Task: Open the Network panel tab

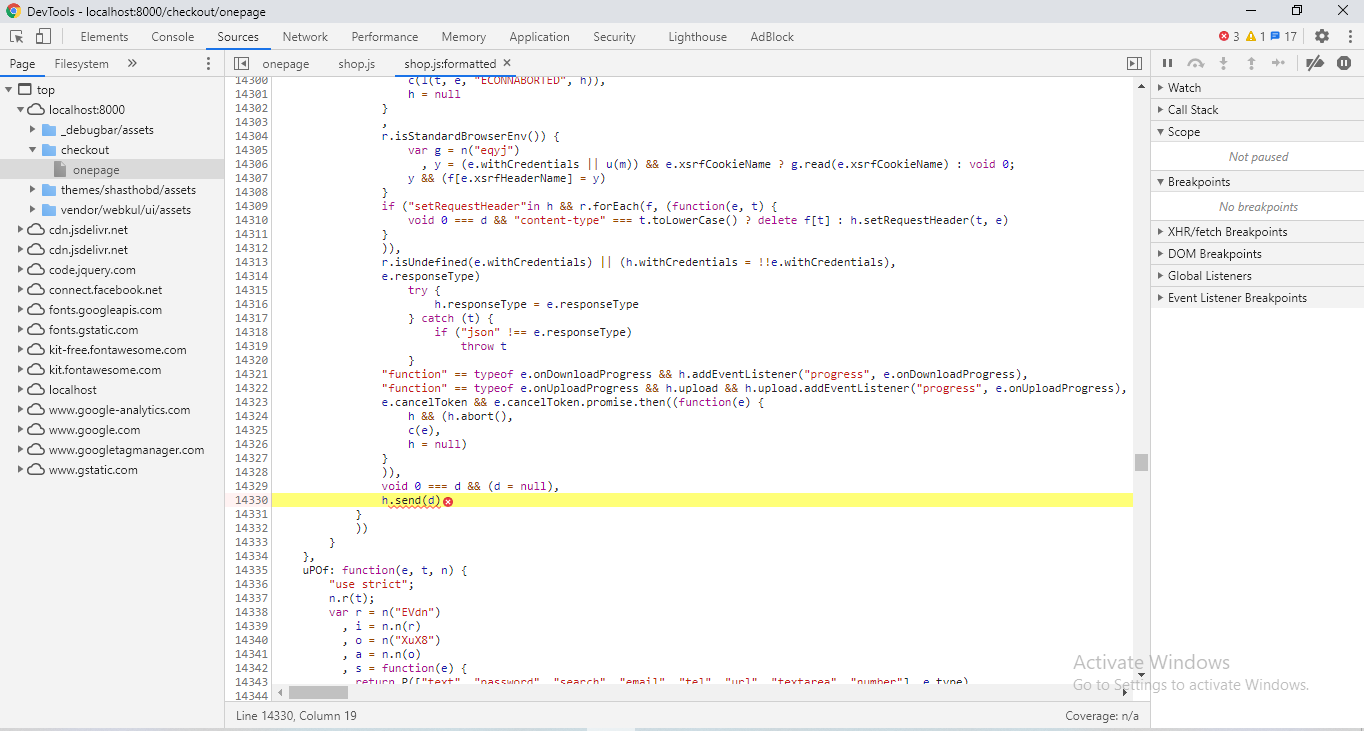Action: pyautogui.click(x=305, y=36)
